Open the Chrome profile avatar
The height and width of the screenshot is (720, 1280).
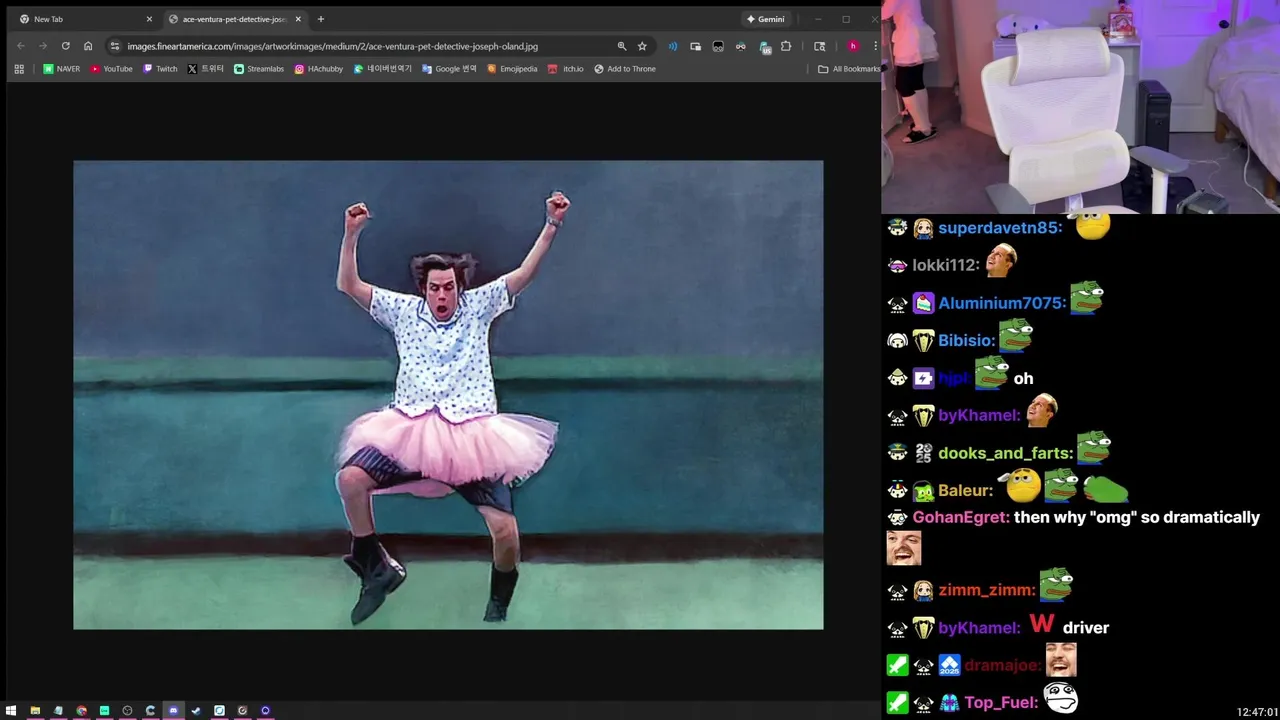coord(853,46)
